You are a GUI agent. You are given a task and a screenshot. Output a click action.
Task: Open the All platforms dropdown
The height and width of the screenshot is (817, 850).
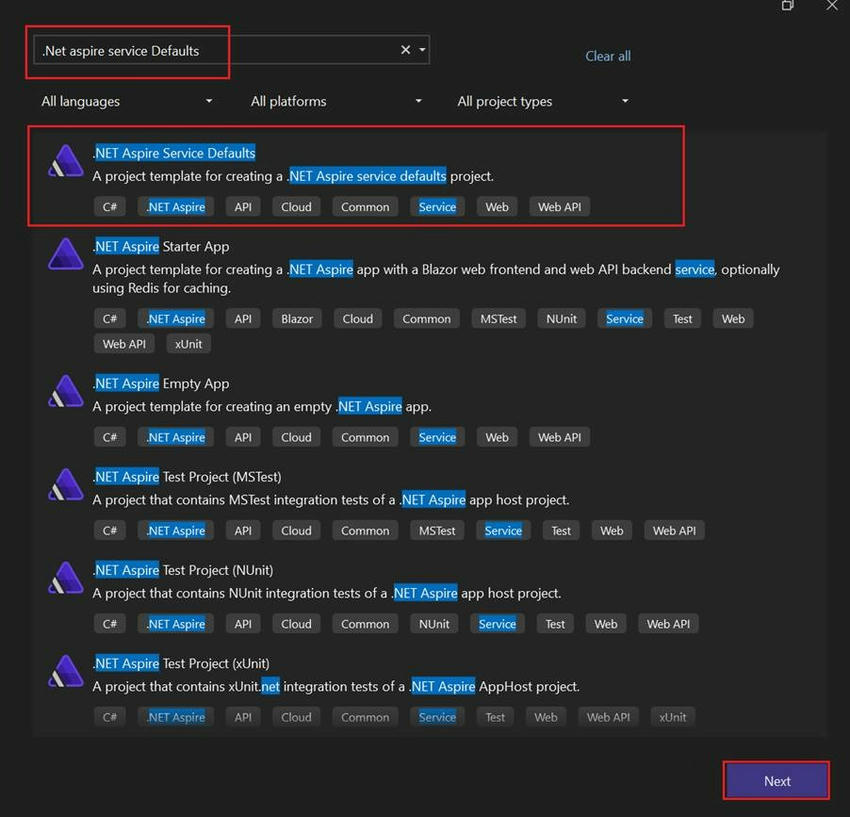coord(337,101)
